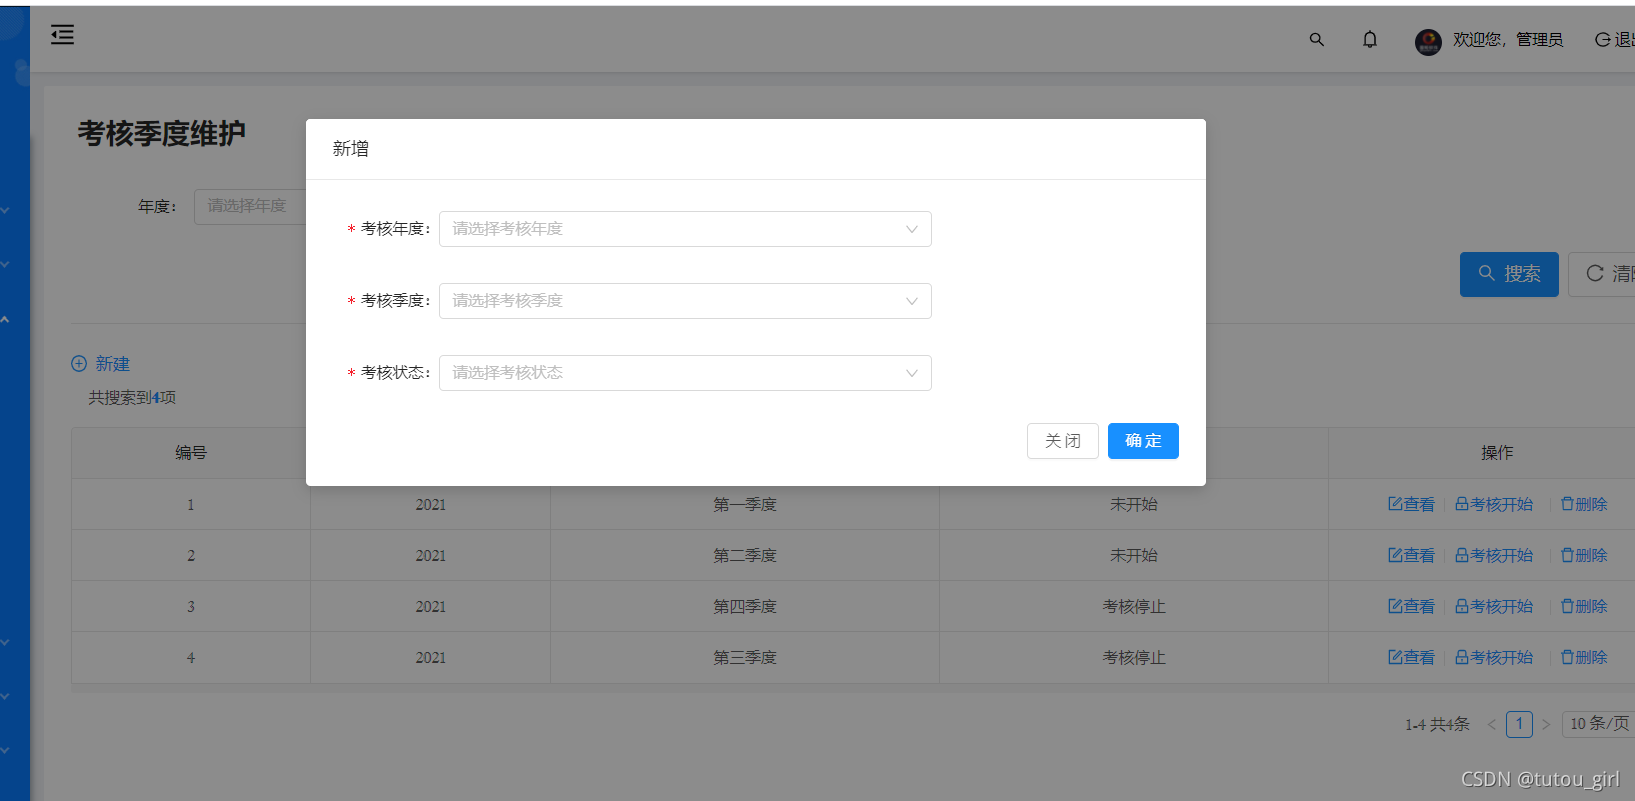
Task: View row 2 with 查看 link
Action: coord(1411,556)
